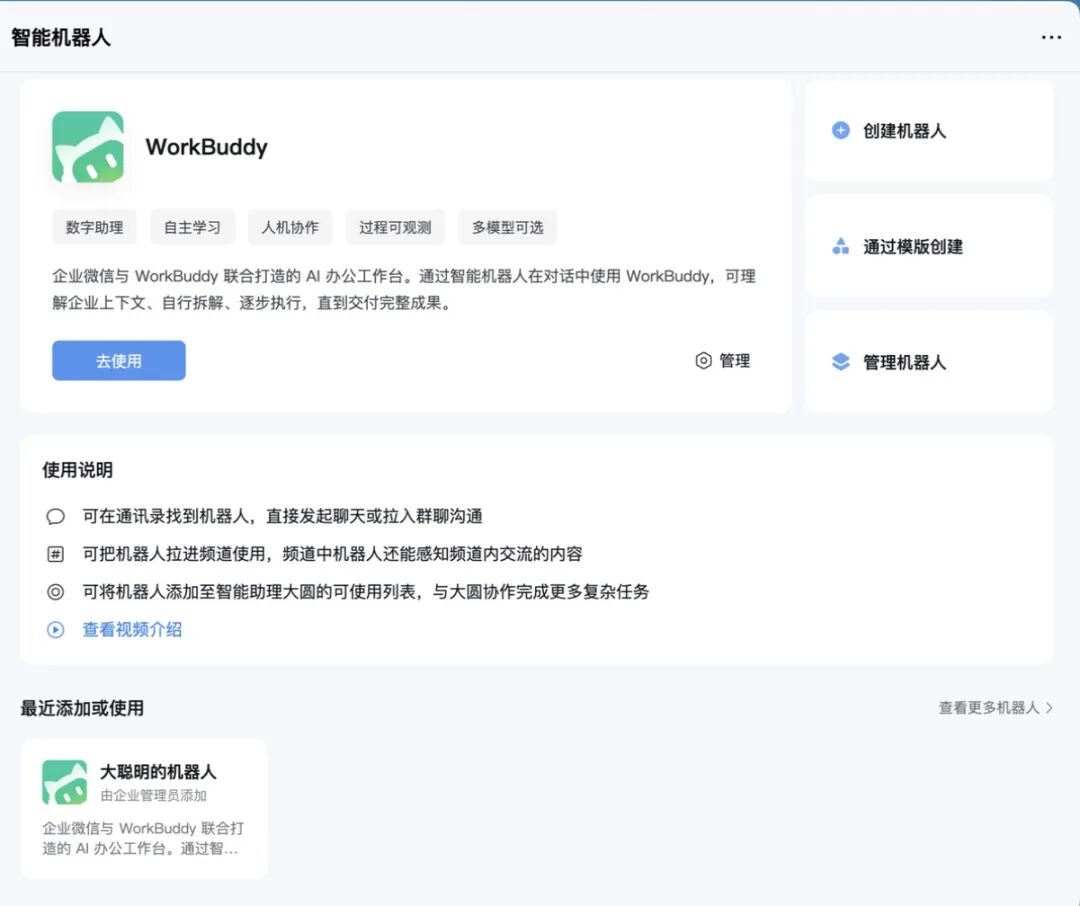The height and width of the screenshot is (906, 1080).
Task: Click the 由企业管理员添加 subtitle
Action: (x=154, y=795)
